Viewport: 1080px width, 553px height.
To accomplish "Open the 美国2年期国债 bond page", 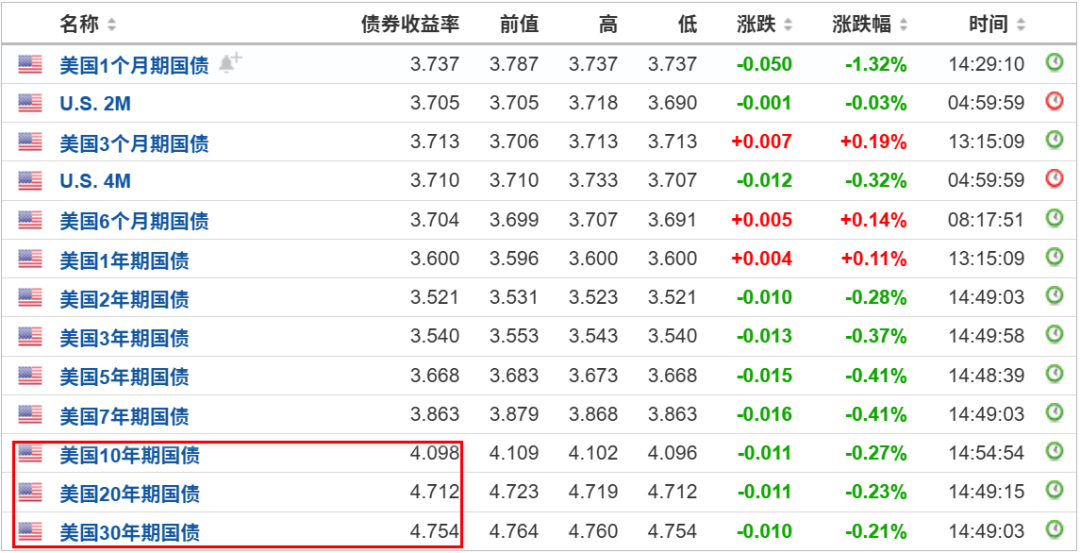I will pos(124,299).
